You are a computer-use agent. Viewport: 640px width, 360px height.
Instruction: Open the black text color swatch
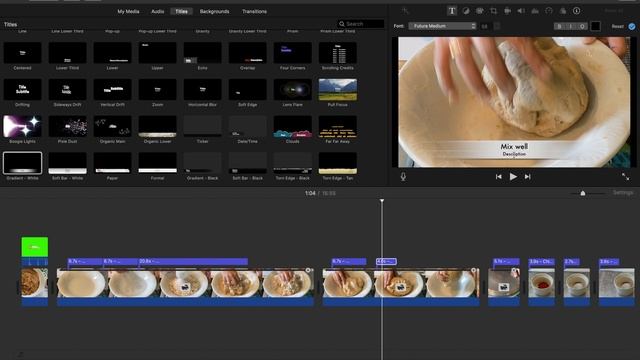click(596, 26)
